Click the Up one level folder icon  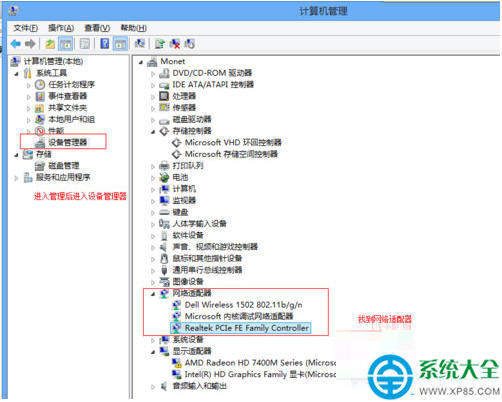click(x=50, y=44)
